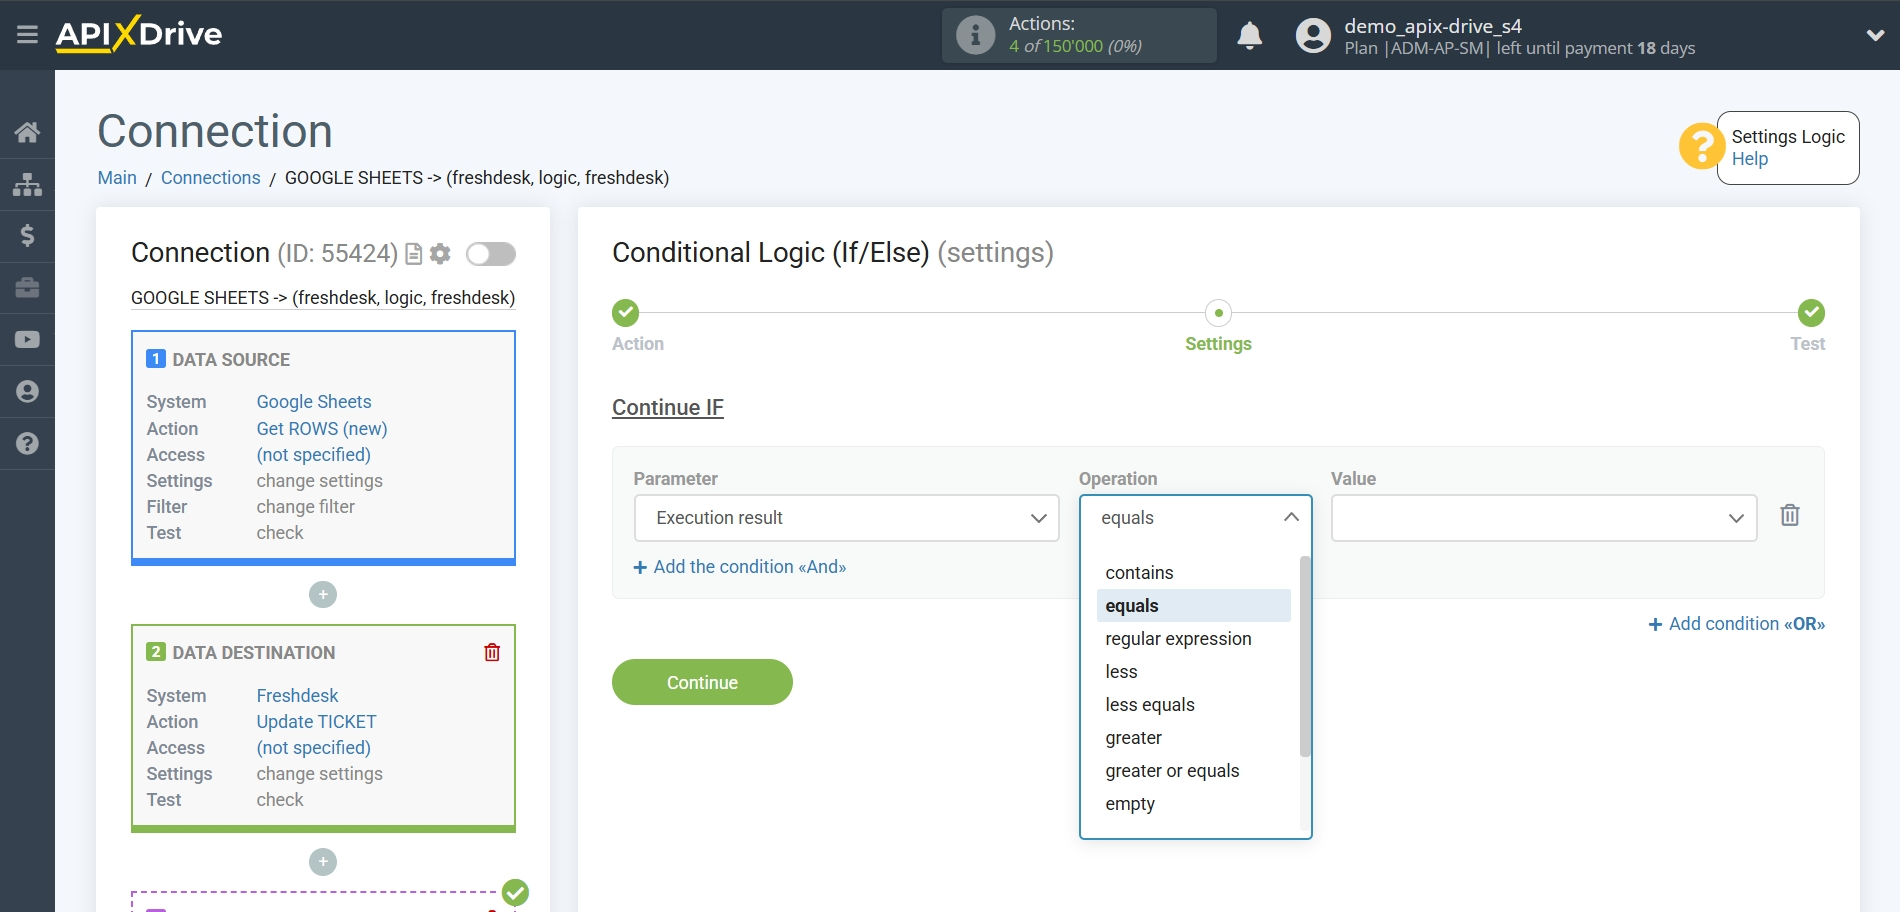1900x912 pixels.
Task: Open profile icon in sidebar
Action: click(27, 391)
